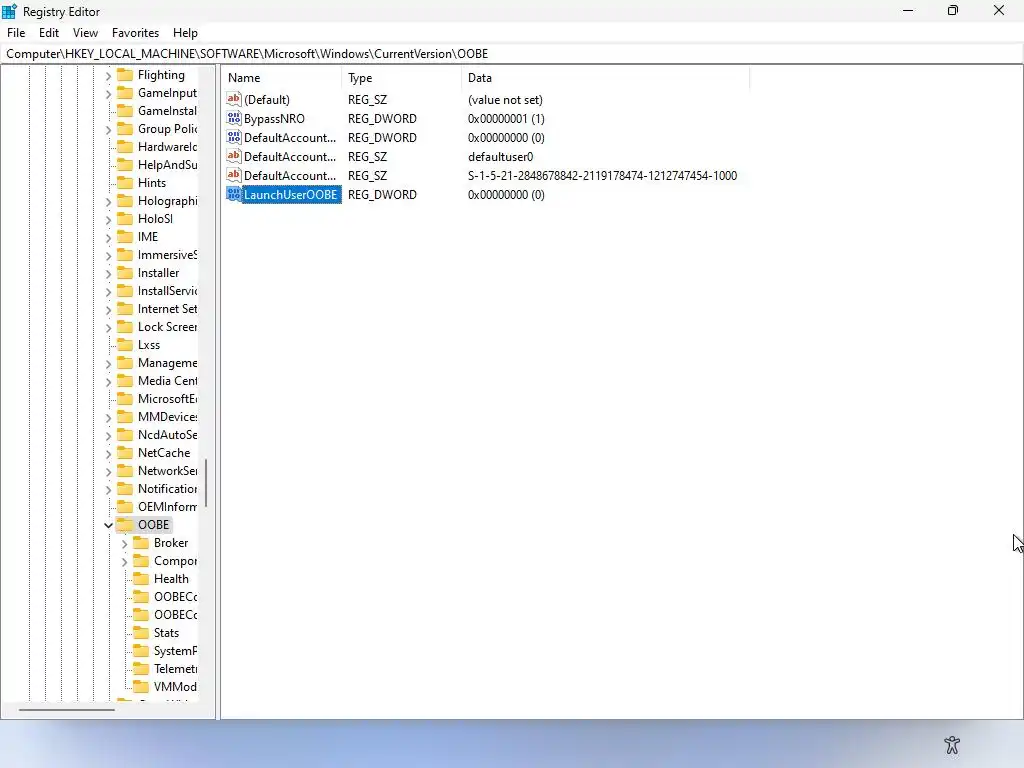
Task: Select the Health subkey
Action: 171,579
